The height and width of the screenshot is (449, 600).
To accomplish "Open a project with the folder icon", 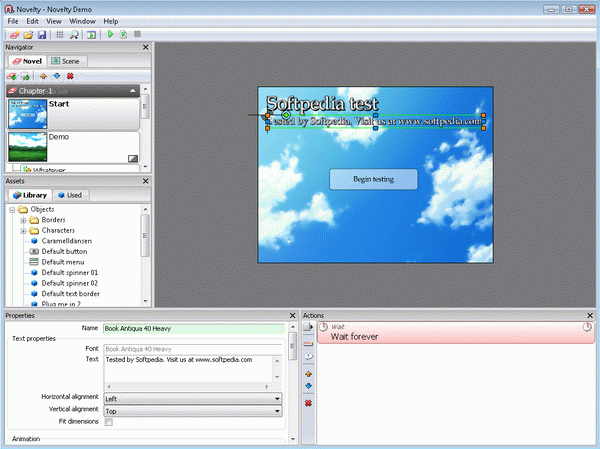I will 28,35.
